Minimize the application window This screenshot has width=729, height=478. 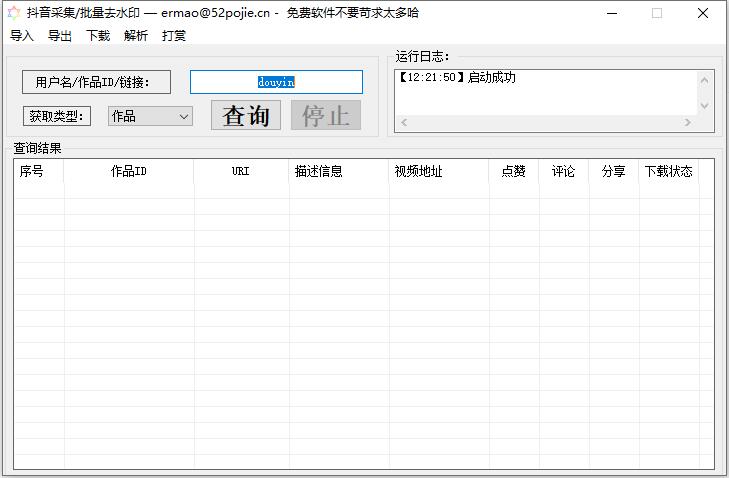click(x=612, y=13)
